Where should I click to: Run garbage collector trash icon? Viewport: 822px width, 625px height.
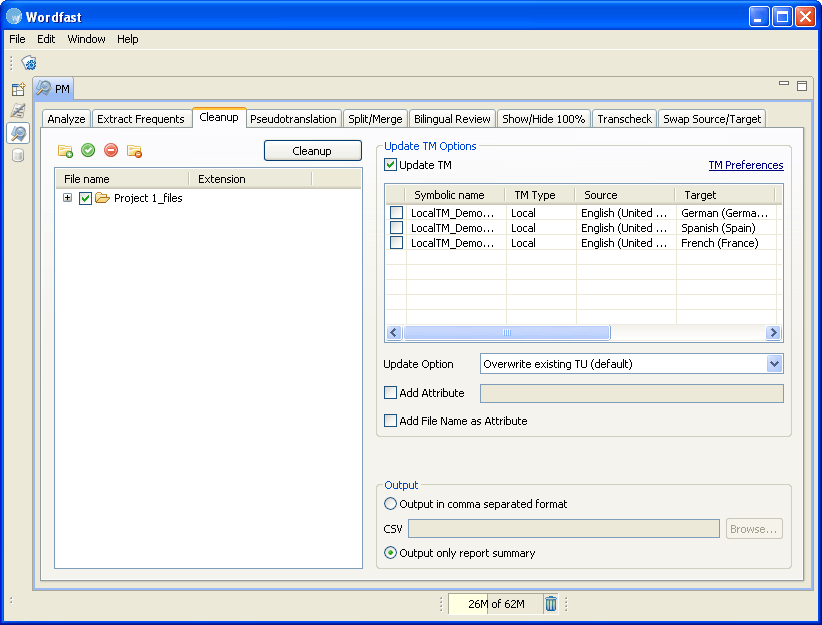coord(550,604)
